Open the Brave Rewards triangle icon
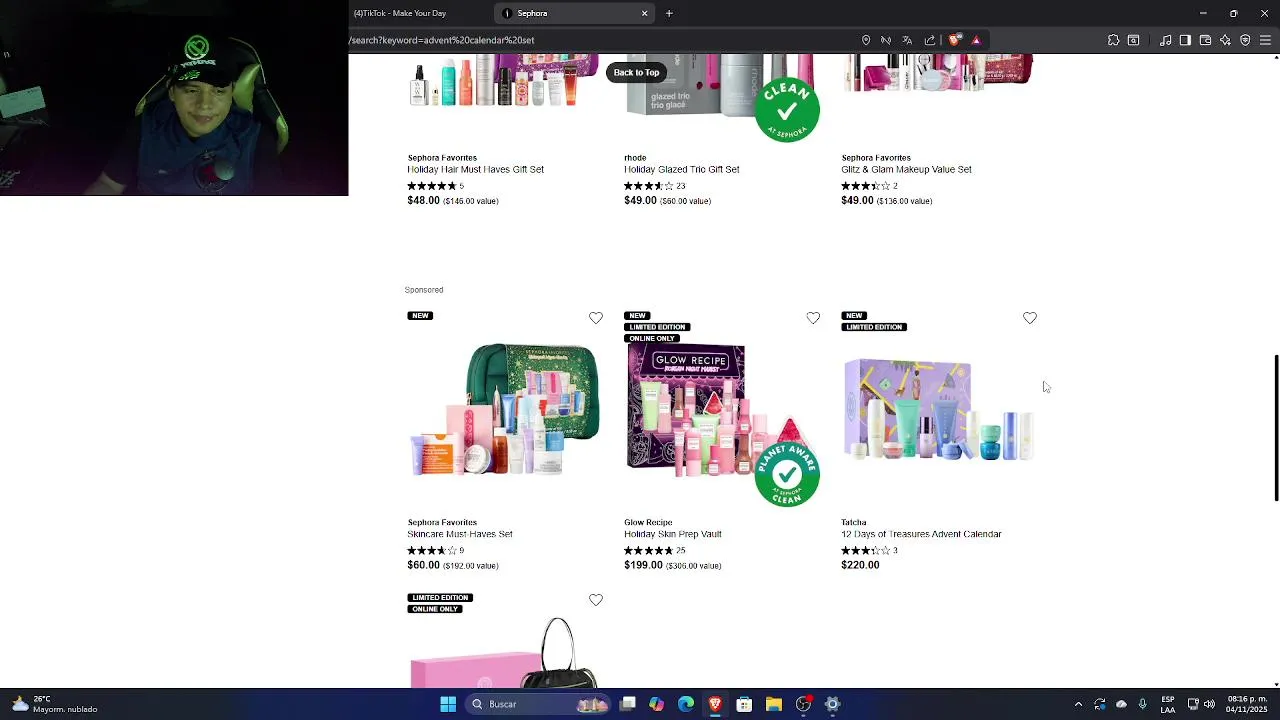 pos(976,40)
